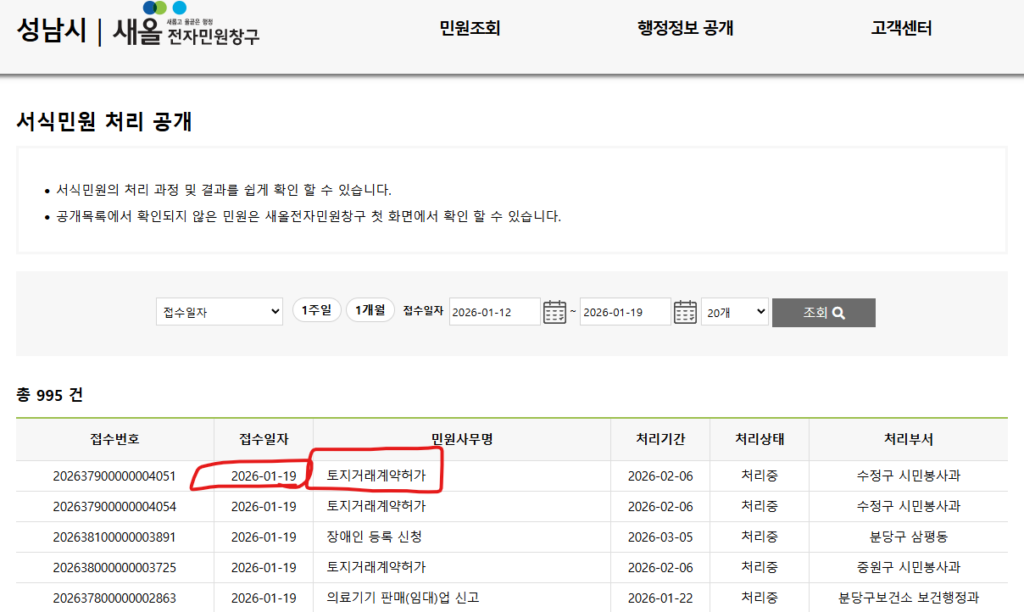Open the 행정정보 공개 menu
Viewport: 1024px width, 612px height.
tap(686, 29)
